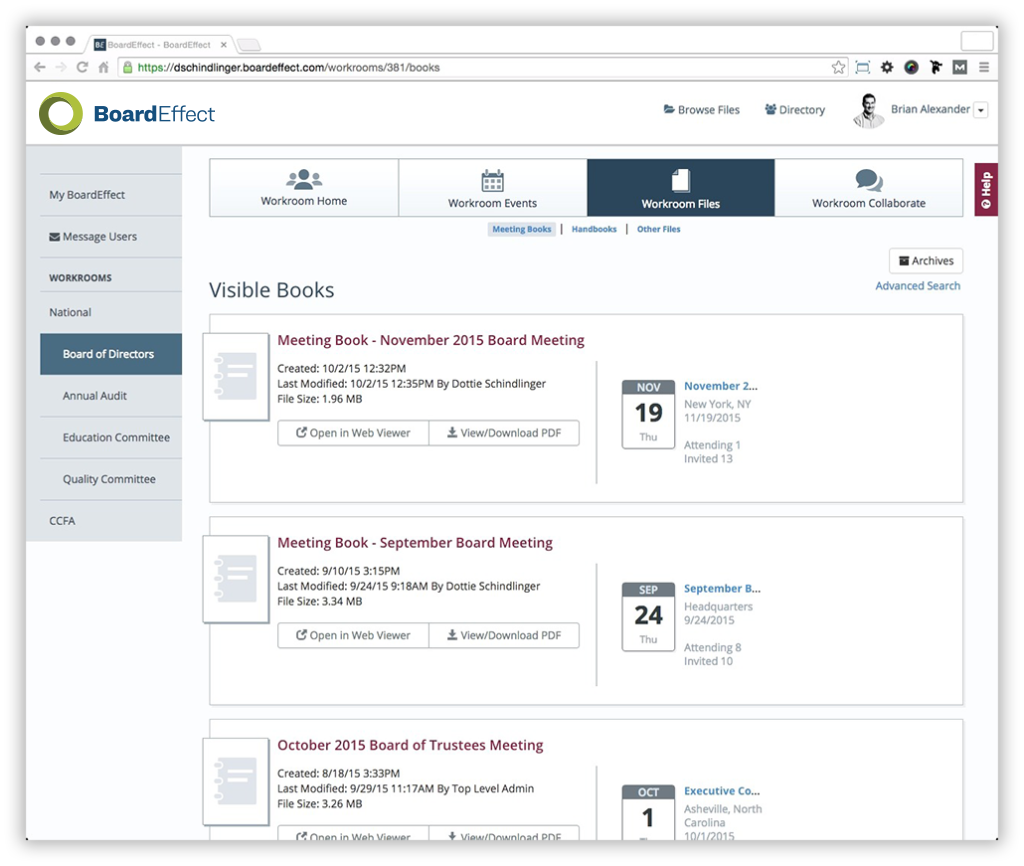Download the September Board Meeting PDF
The width and height of the screenshot is (1024, 866).
(504, 635)
